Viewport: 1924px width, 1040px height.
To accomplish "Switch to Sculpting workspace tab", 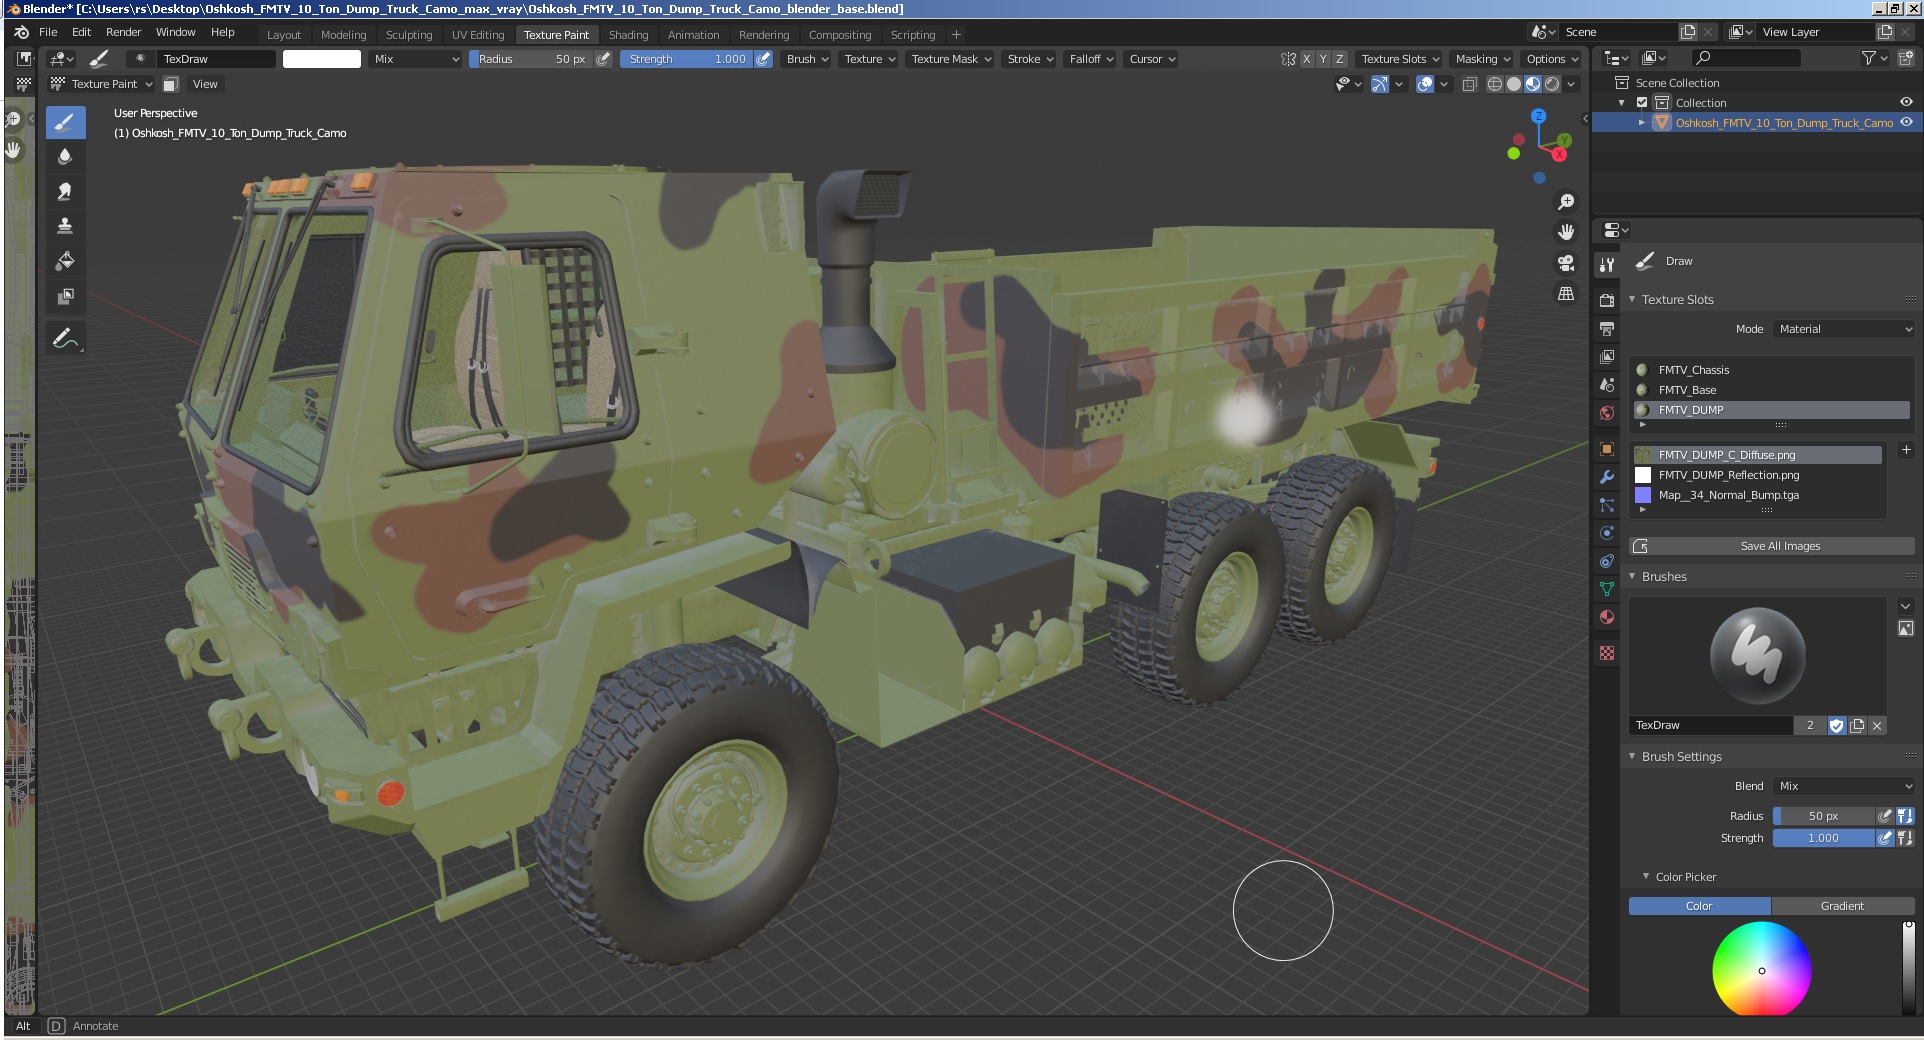I will [409, 35].
